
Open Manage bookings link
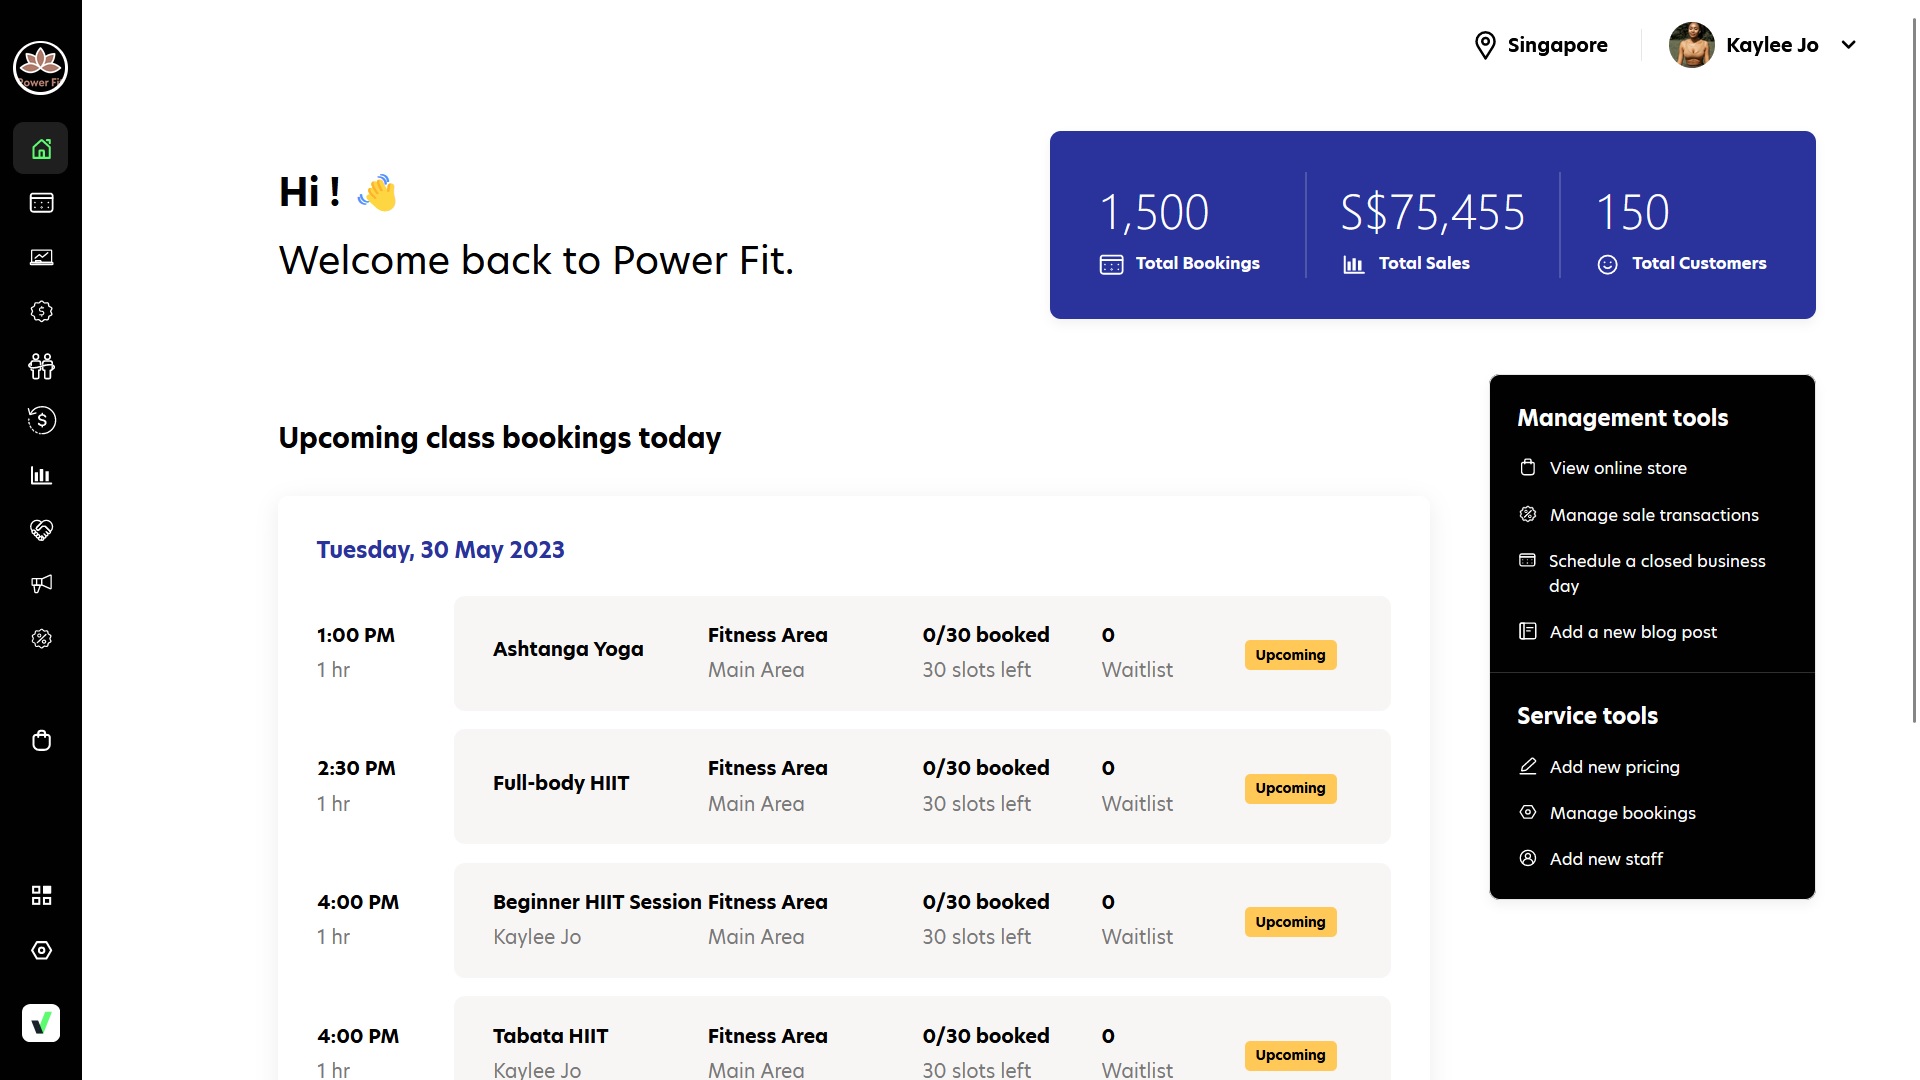tap(1622, 813)
